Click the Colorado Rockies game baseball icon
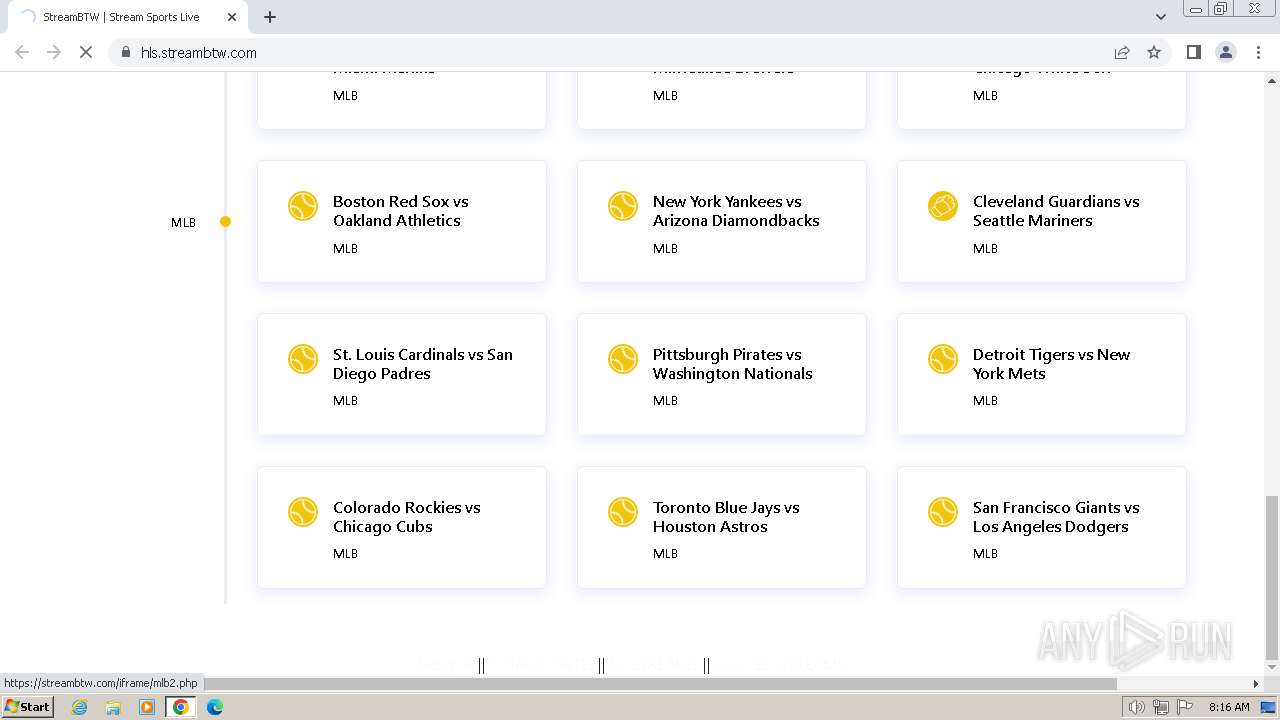 (303, 512)
